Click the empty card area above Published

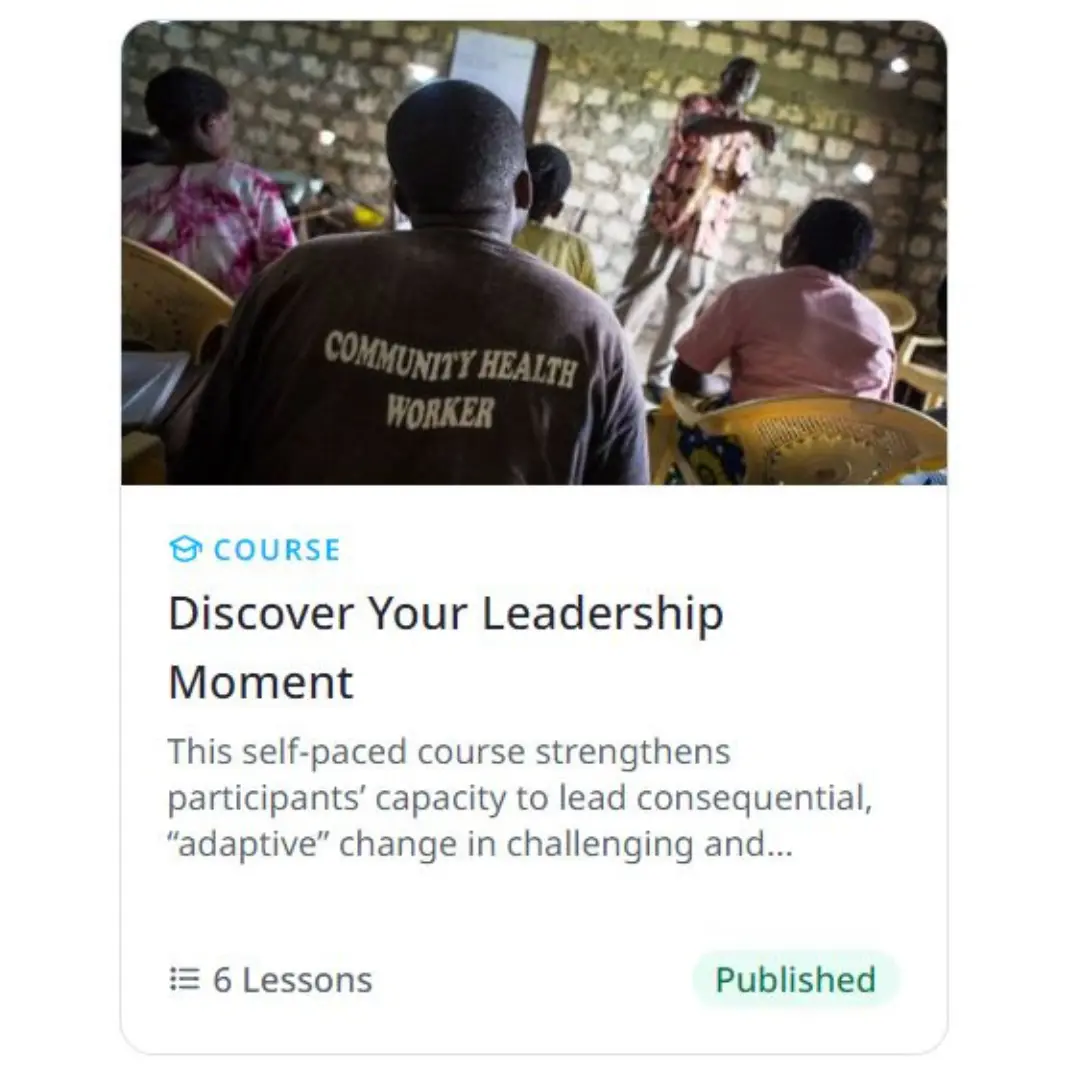click(795, 909)
